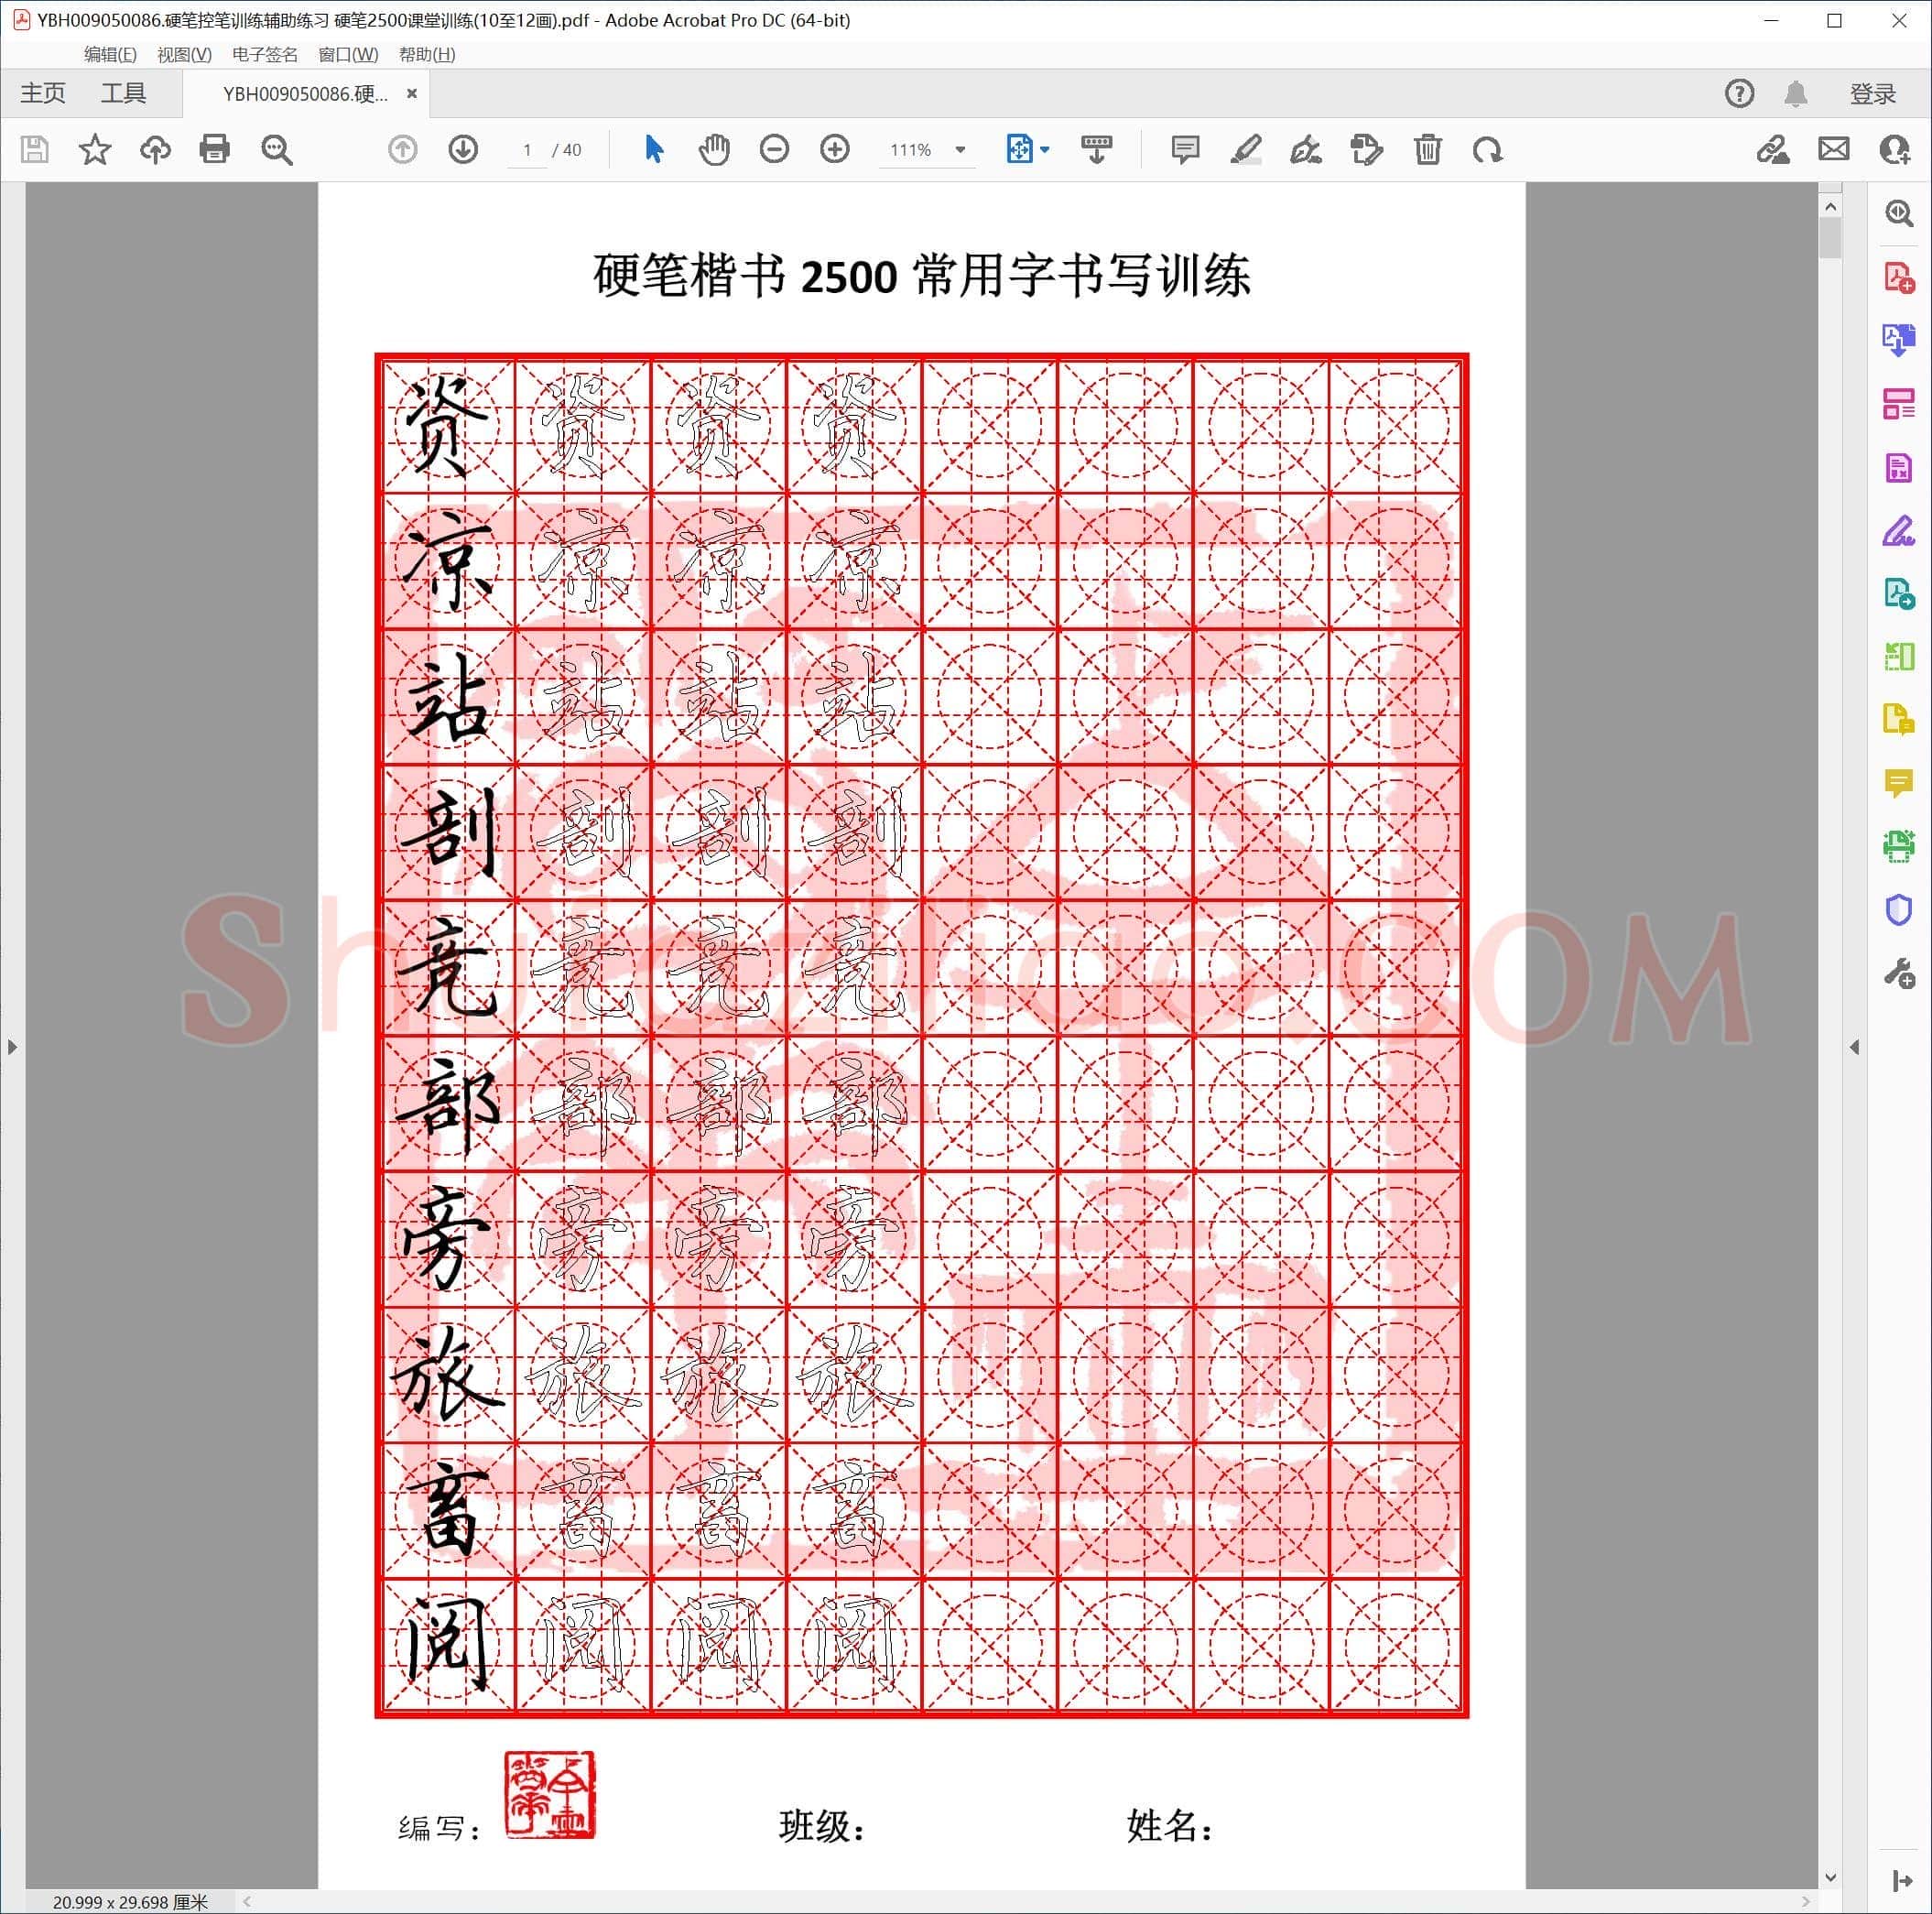Viewport: 1932px width, 1914px height.
Task: Switch to the 工具 tab
Action: [x=124, y=94]
